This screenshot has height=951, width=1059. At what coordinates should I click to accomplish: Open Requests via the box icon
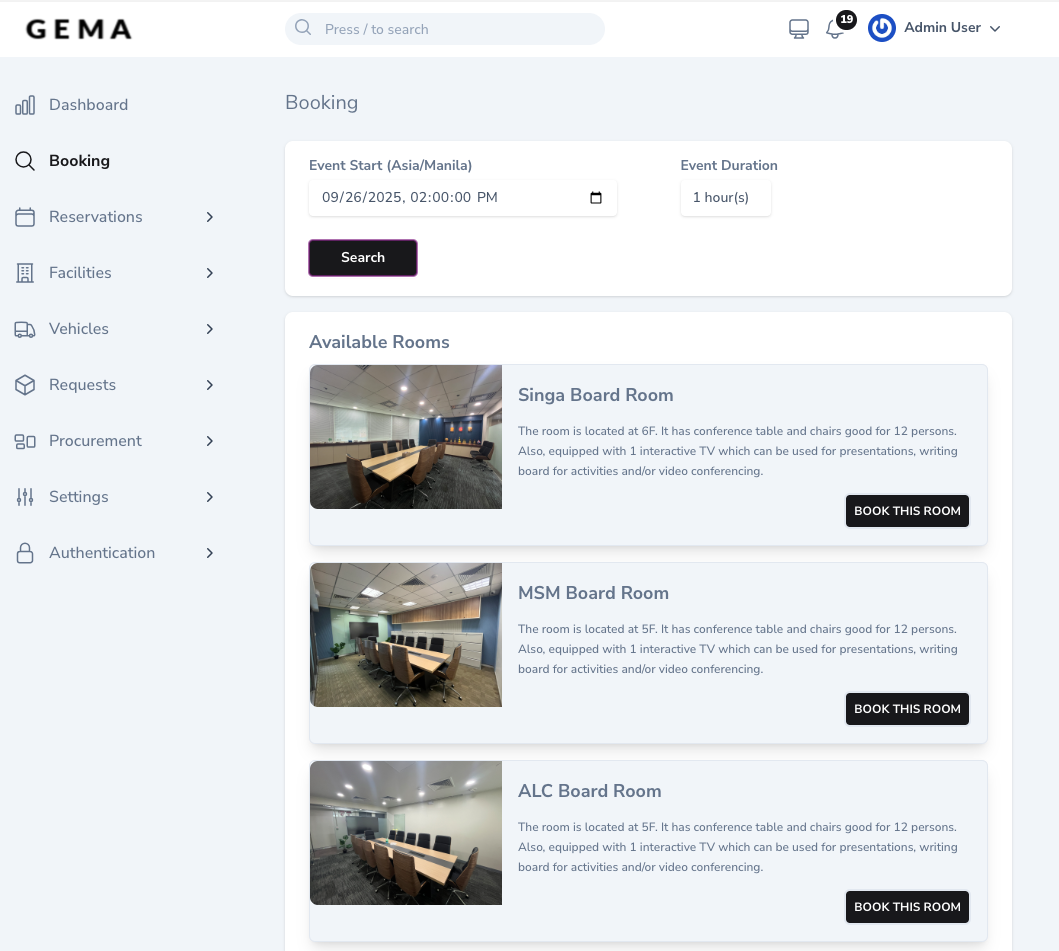click(24, 385)
